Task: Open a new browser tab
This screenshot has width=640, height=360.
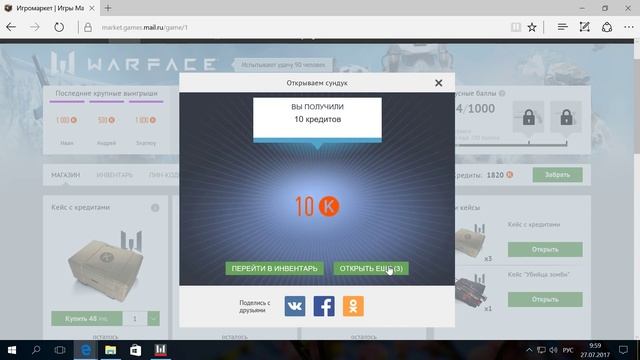Action: (108, 8)
